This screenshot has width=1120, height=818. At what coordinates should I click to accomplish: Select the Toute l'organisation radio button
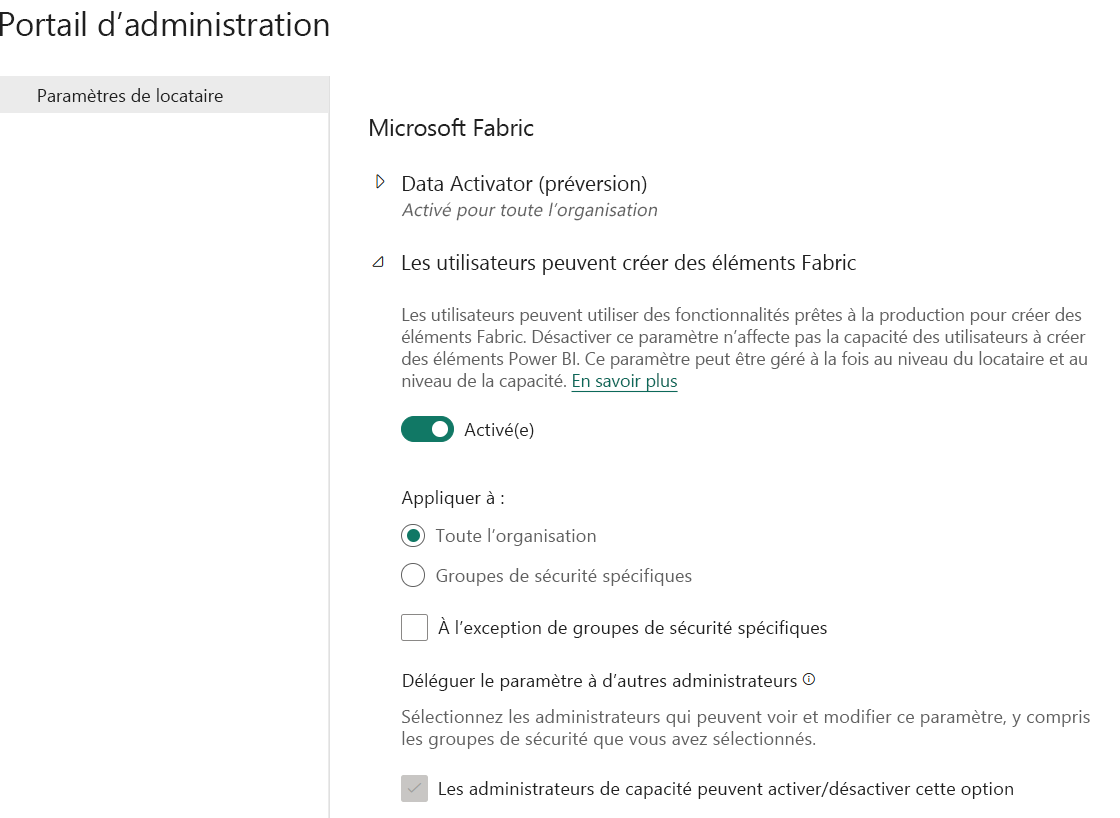(413, 536)
